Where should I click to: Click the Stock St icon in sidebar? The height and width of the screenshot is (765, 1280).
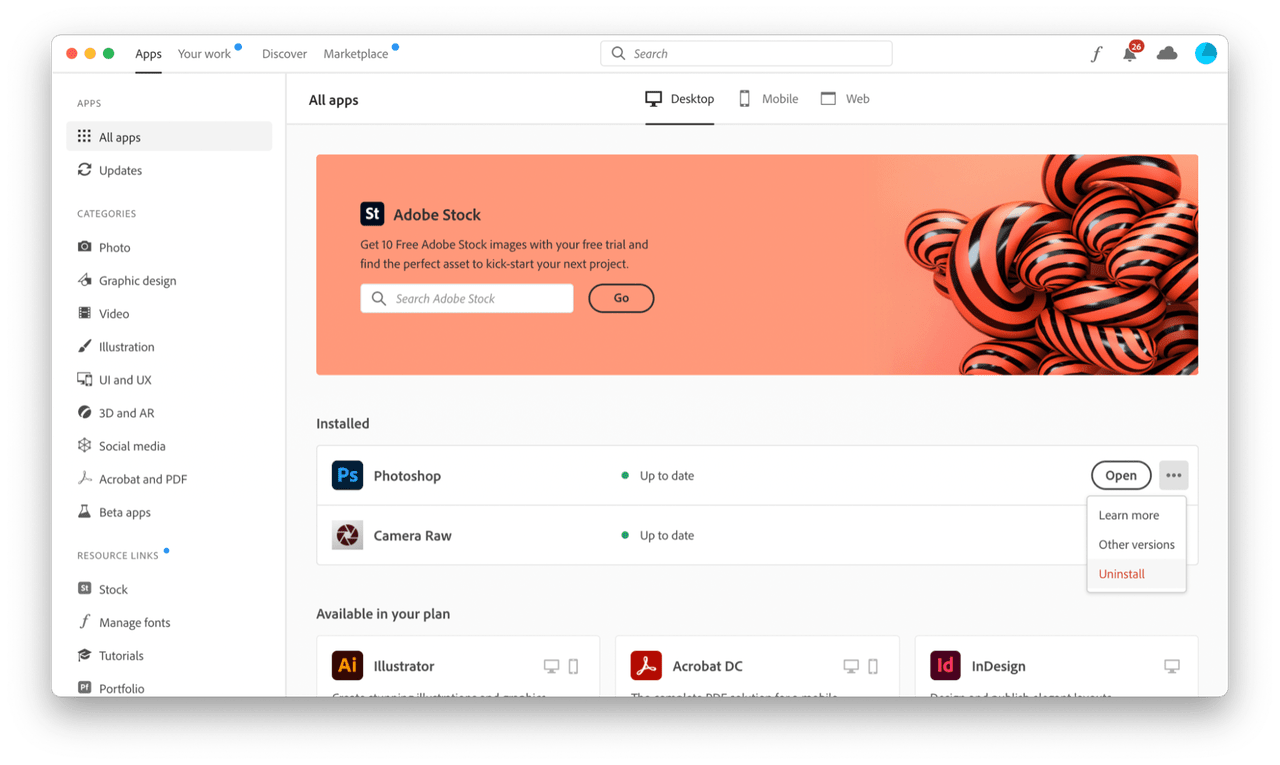[84, 589]
